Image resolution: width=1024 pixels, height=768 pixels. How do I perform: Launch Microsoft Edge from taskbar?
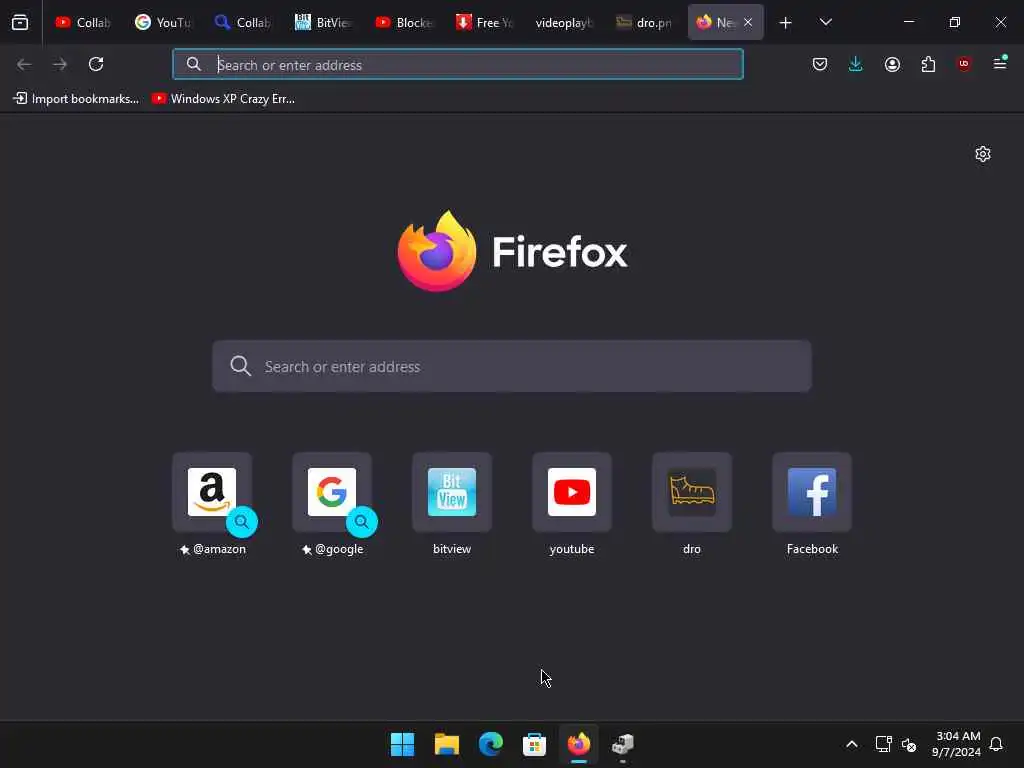pos(490,744)
